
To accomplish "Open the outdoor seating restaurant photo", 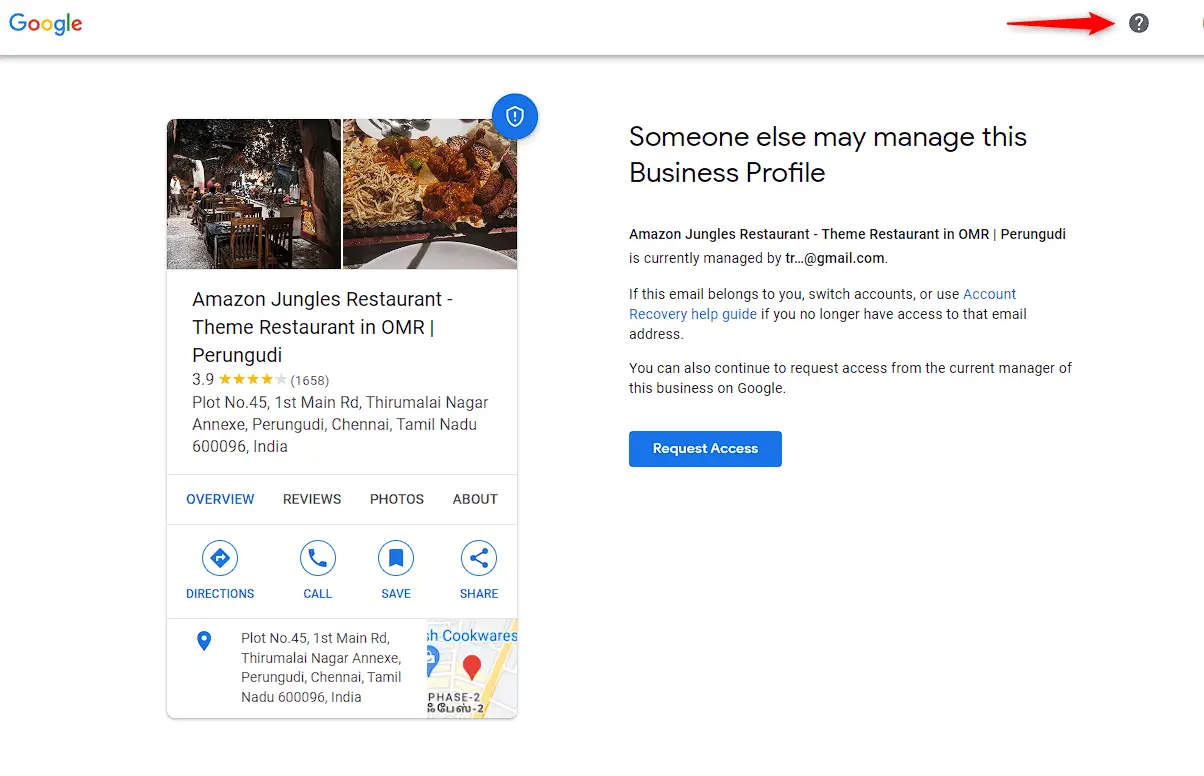I will click(x=253, y=194).
